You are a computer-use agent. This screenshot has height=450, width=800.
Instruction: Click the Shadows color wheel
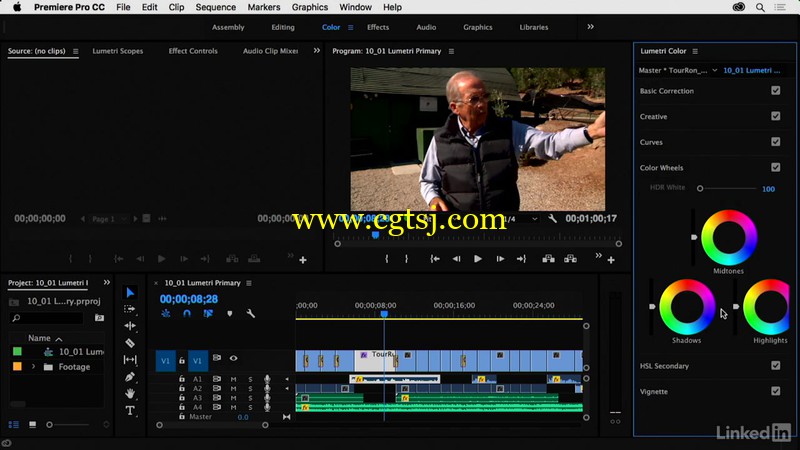pos(687,307)
